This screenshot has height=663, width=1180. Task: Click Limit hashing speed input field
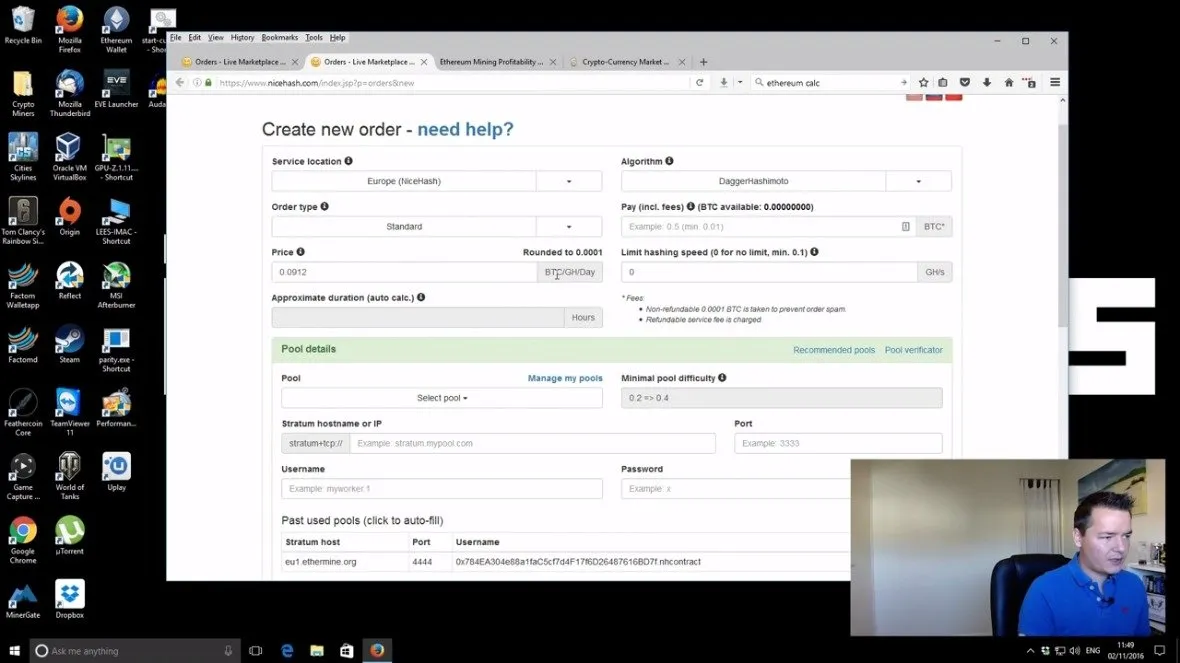[768, 272]
